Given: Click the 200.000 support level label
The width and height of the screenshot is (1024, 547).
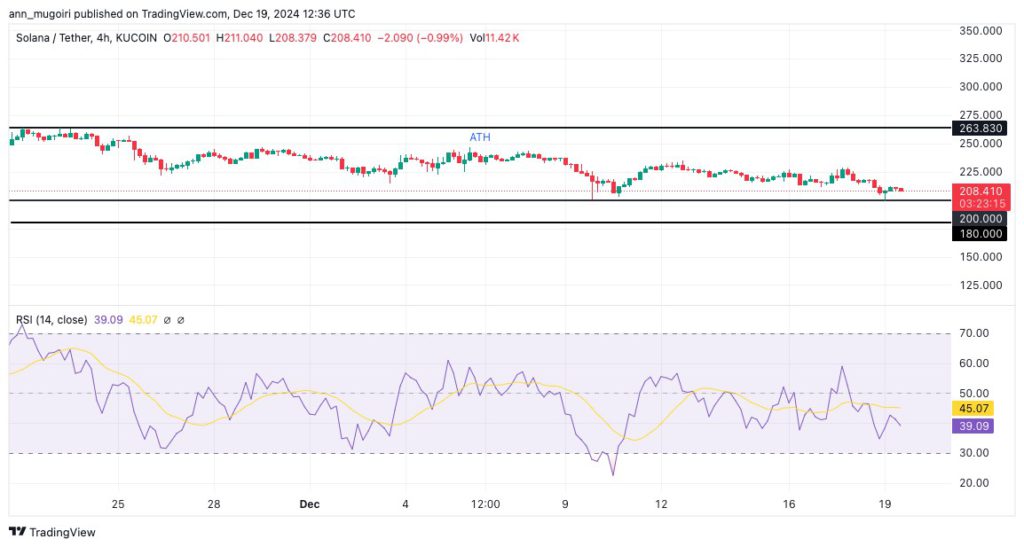Looking at the screenshot, I should click(980, 219).
